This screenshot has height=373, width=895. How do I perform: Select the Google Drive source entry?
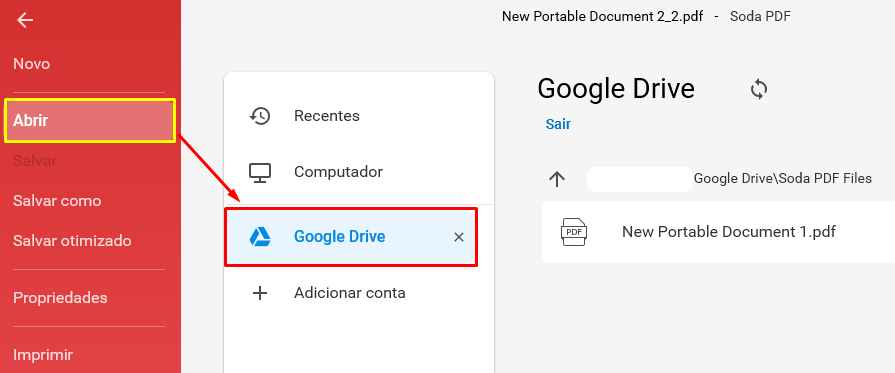pyautogui.click(x=350, y=236)
